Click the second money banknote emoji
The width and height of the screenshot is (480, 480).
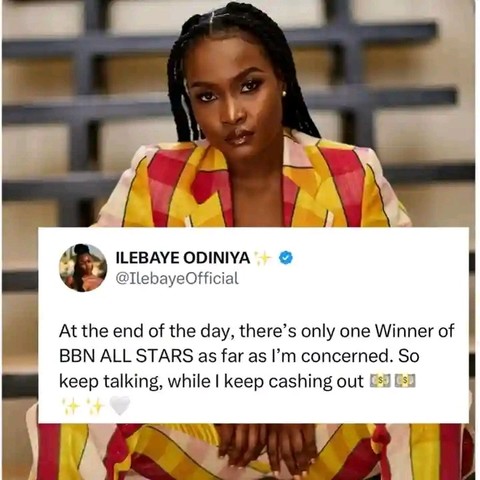click(405, 381)
